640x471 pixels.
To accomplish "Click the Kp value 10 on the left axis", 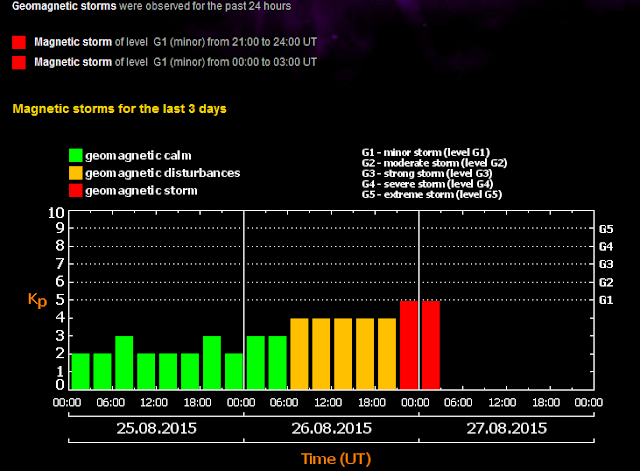I will [x=56, y=213].
